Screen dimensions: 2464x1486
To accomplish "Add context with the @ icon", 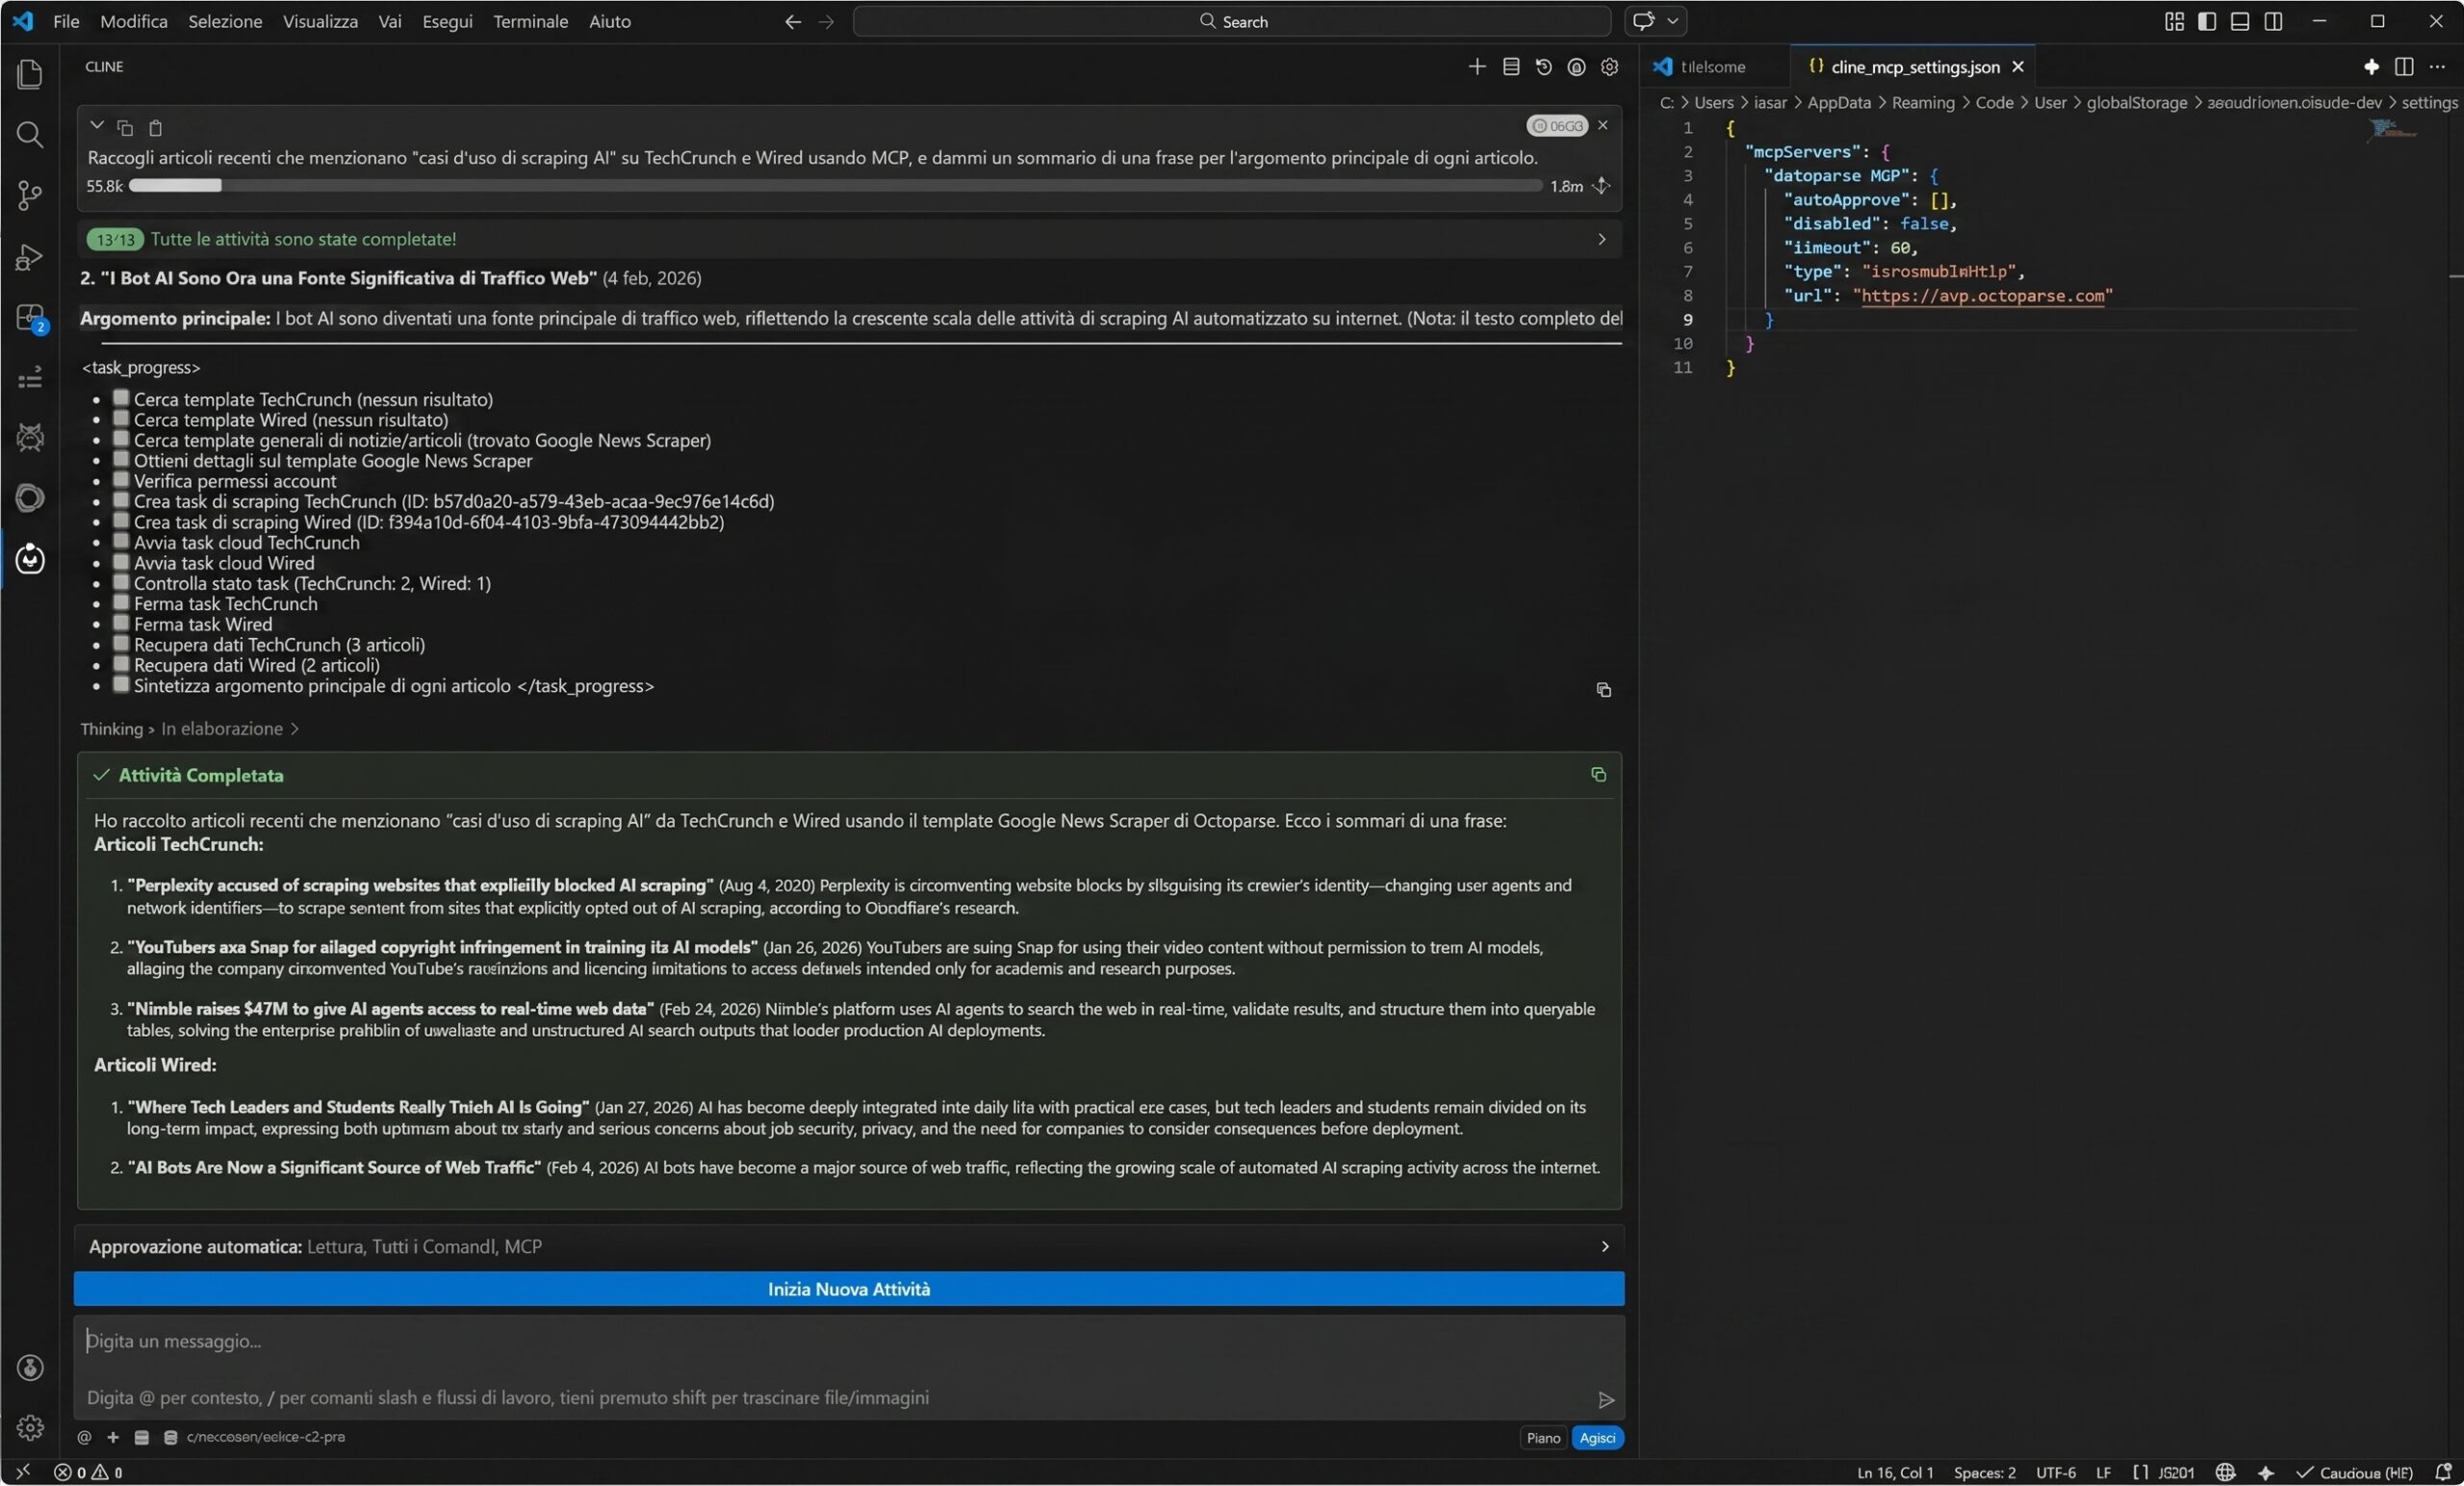I will point(85,1437).
